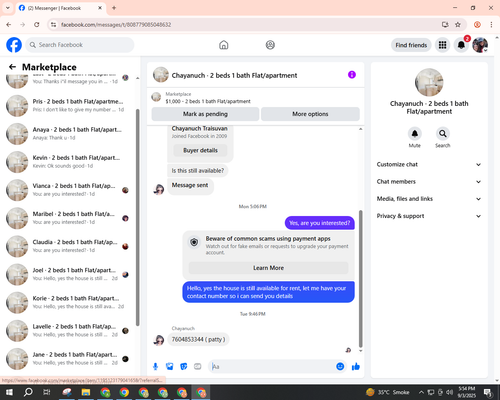The image size is (500, 400).
Task: Open Windows taskbar search
Action: point(28,392)
